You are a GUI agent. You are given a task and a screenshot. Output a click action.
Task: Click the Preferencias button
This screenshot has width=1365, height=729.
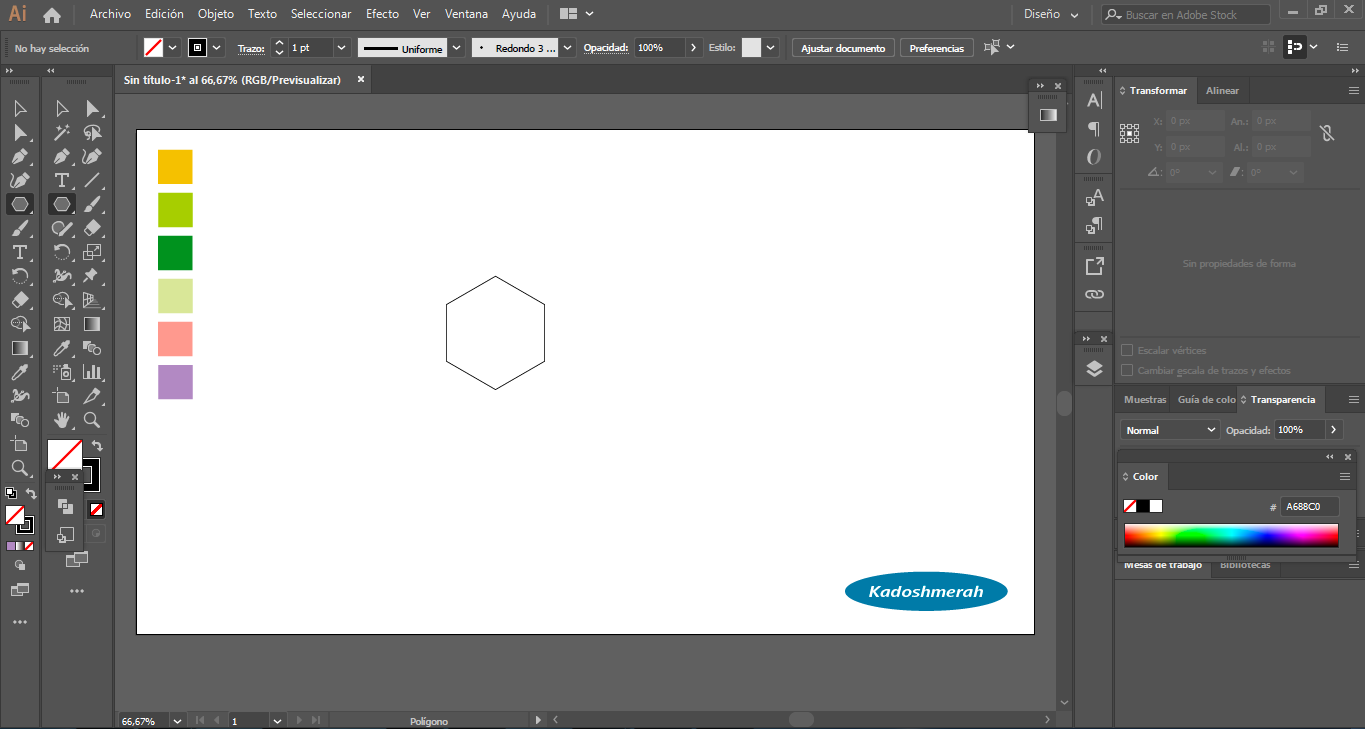tap(936, 48)
